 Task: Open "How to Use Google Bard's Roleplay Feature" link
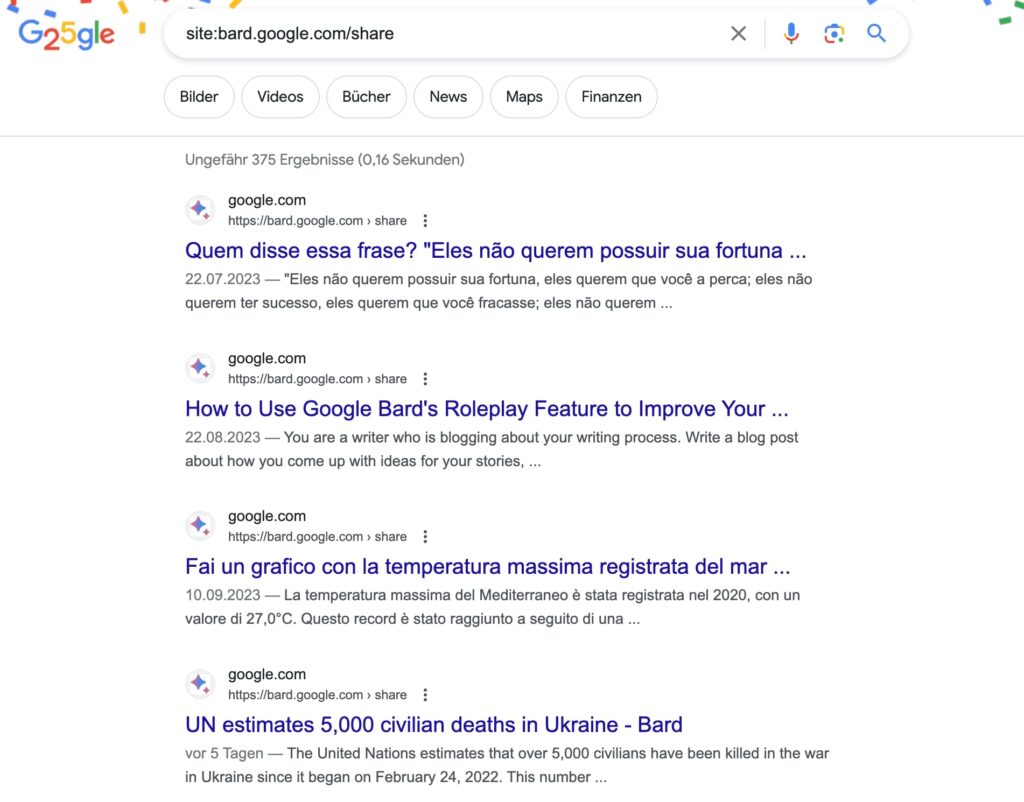[486, 408]
